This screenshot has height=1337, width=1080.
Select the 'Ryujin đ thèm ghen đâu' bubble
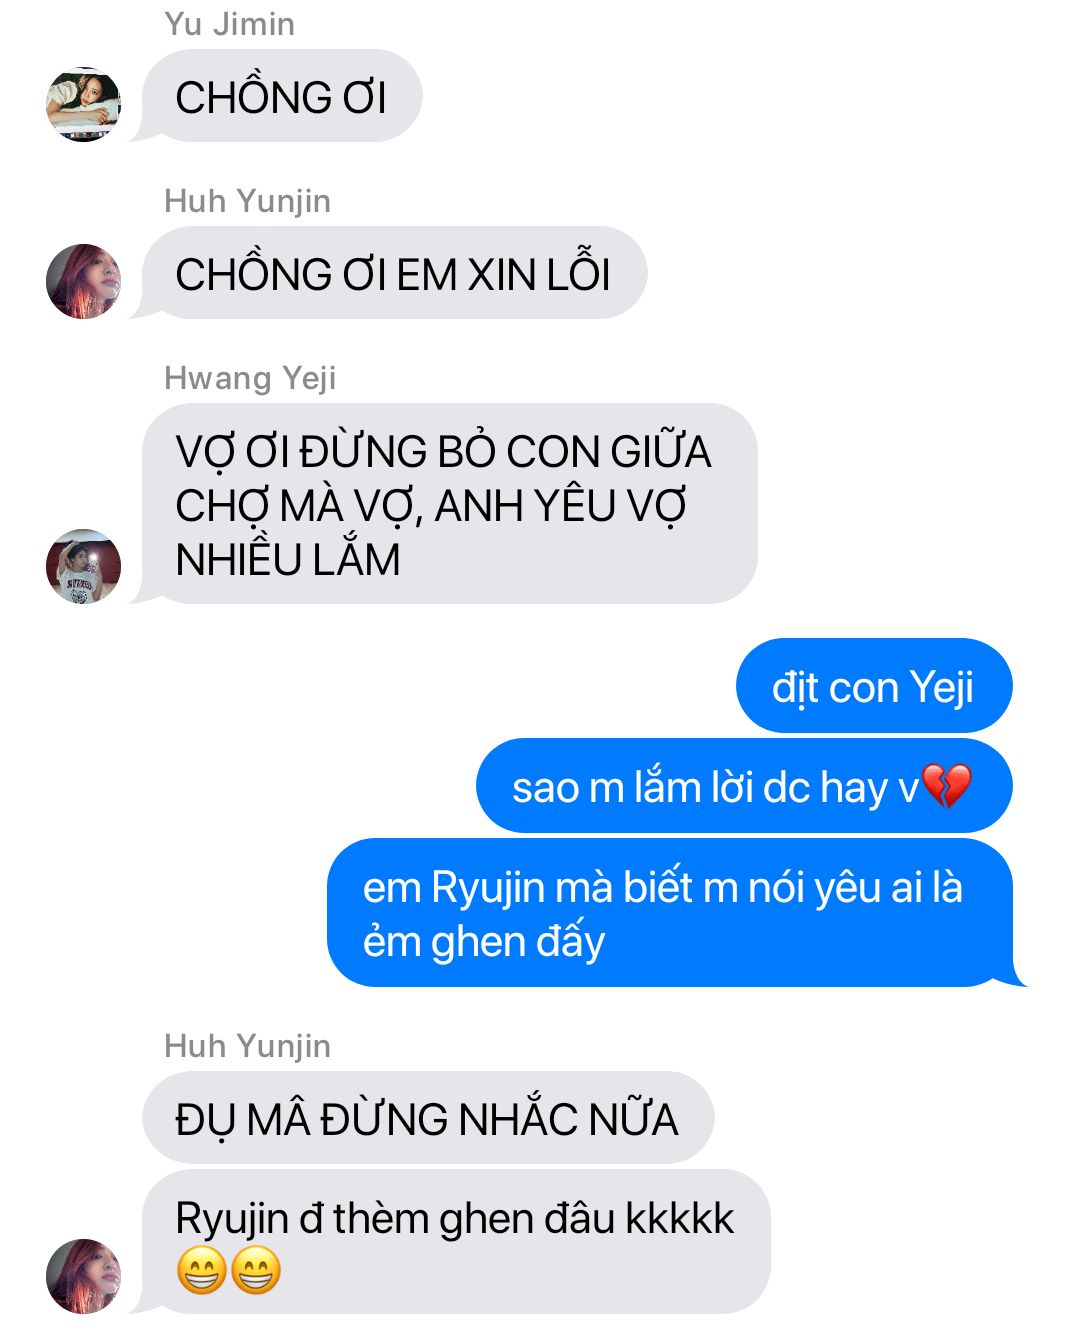click(x=456, y=1242)
